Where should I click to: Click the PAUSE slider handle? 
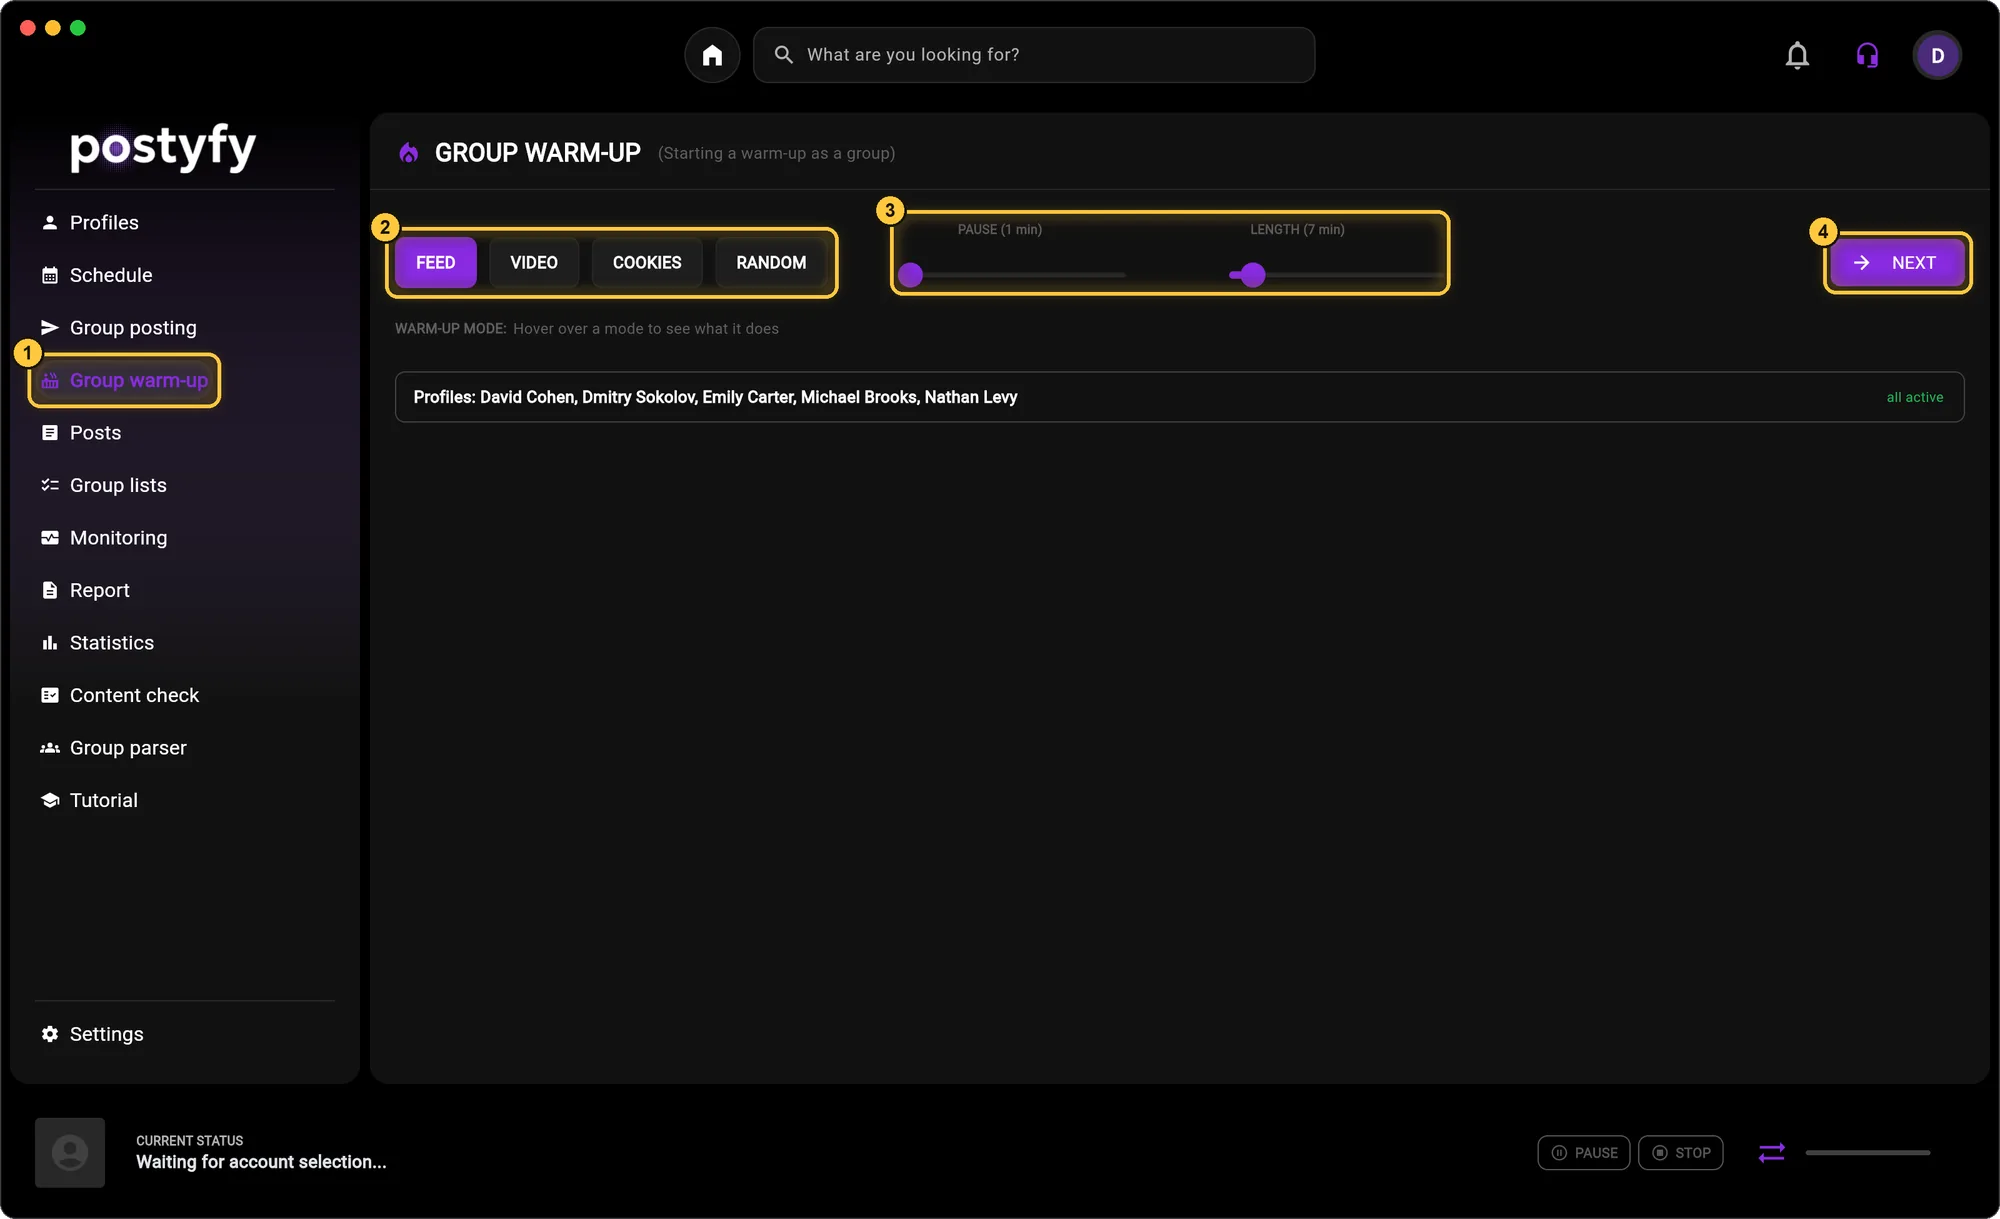coord(910,275)
